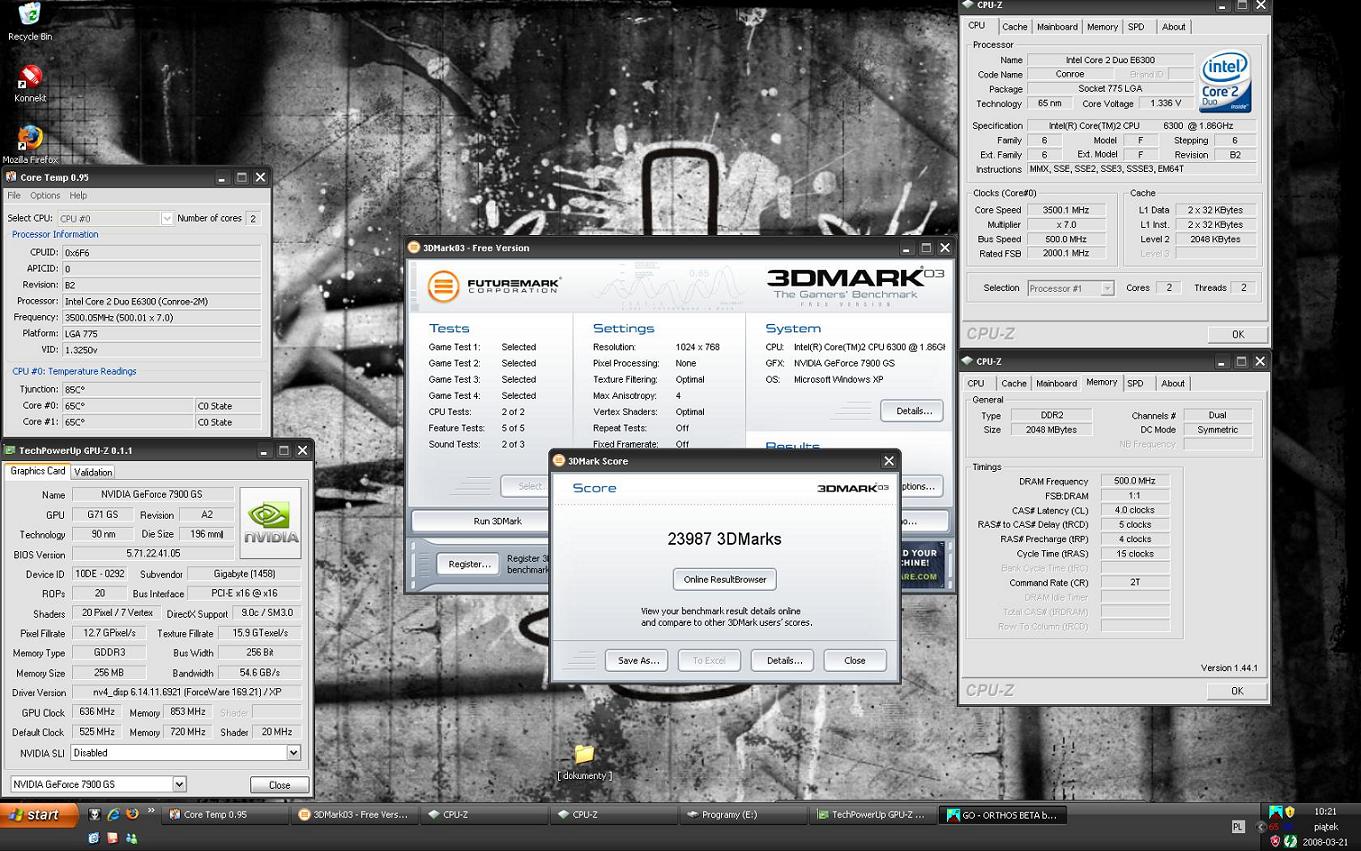Click the Tjunction value 85C in Core Temp

tap(161, 389)
